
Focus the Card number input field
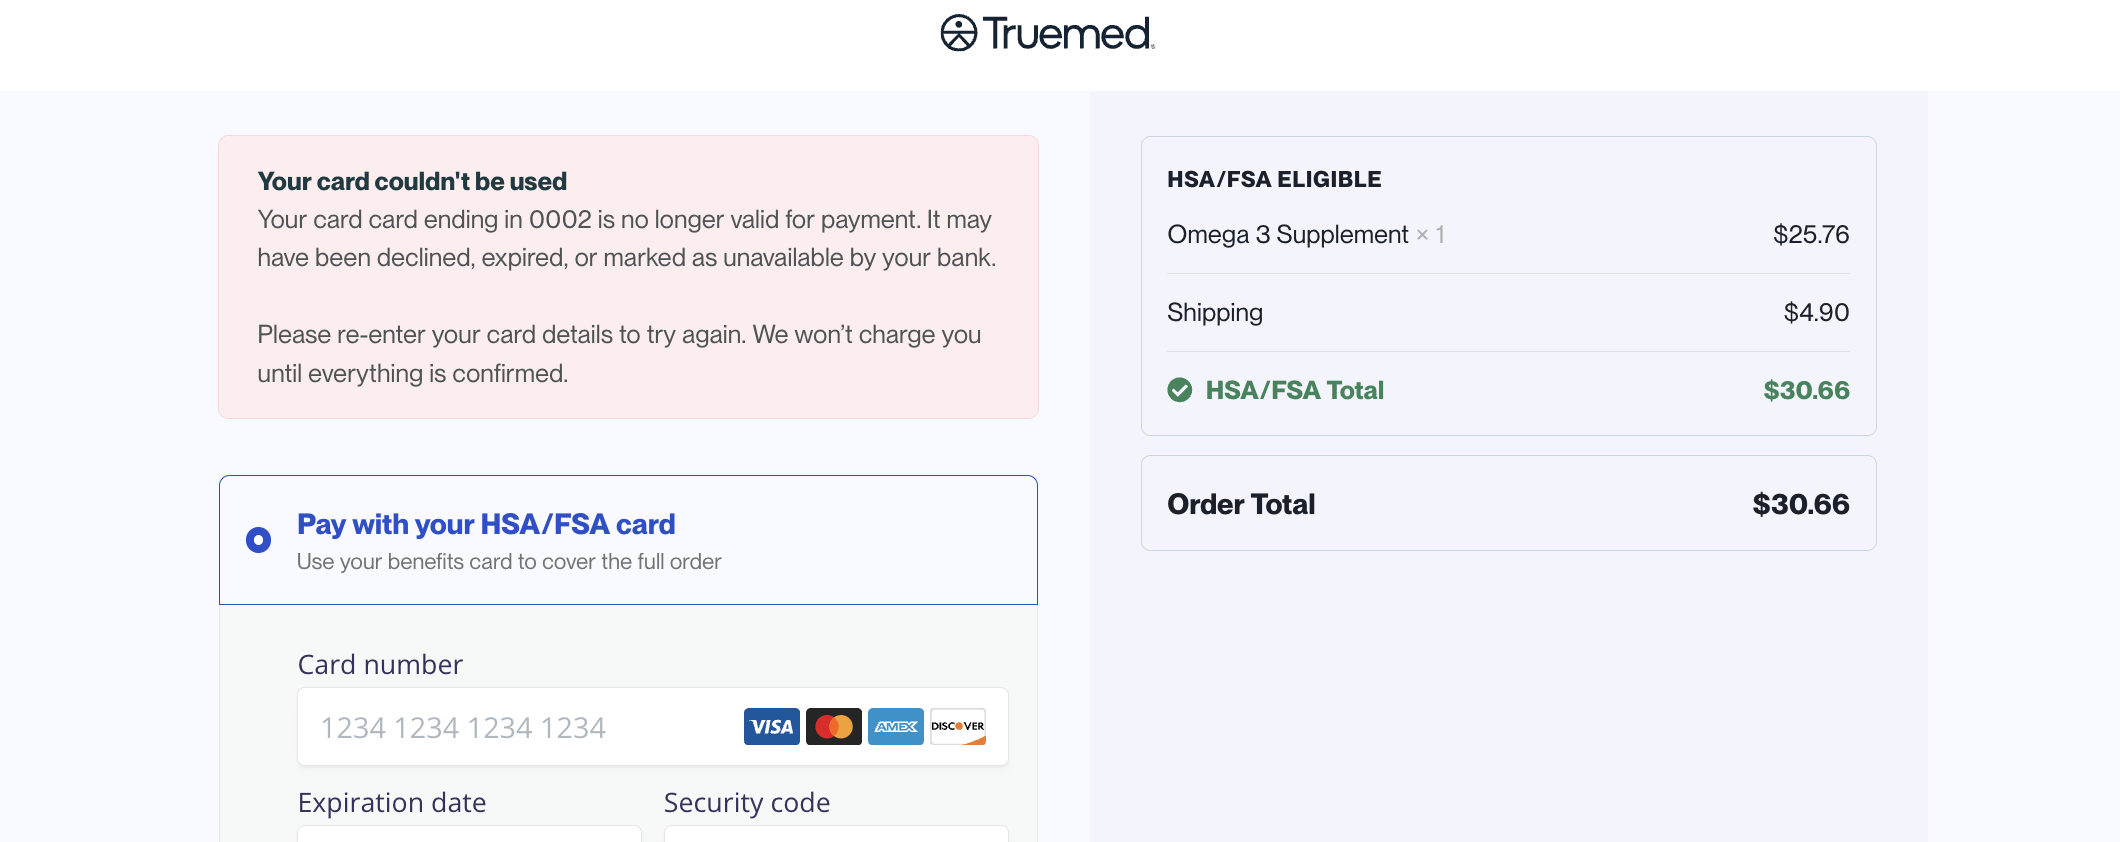pyautogui.click(x=520, y=727)
